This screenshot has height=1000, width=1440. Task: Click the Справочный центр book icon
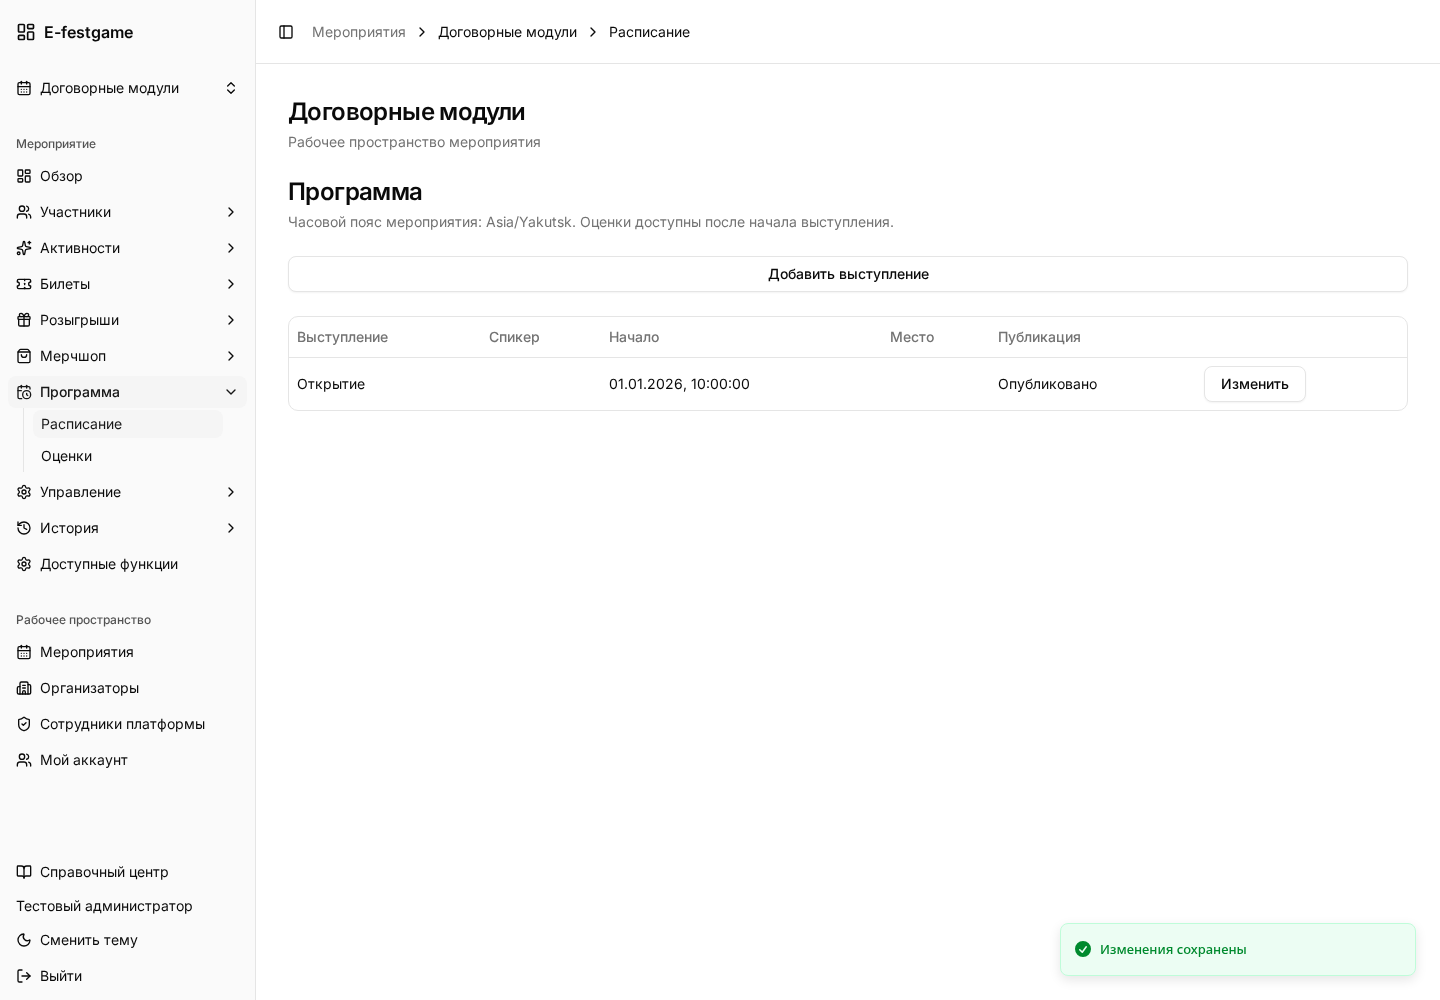click(24, 872)
